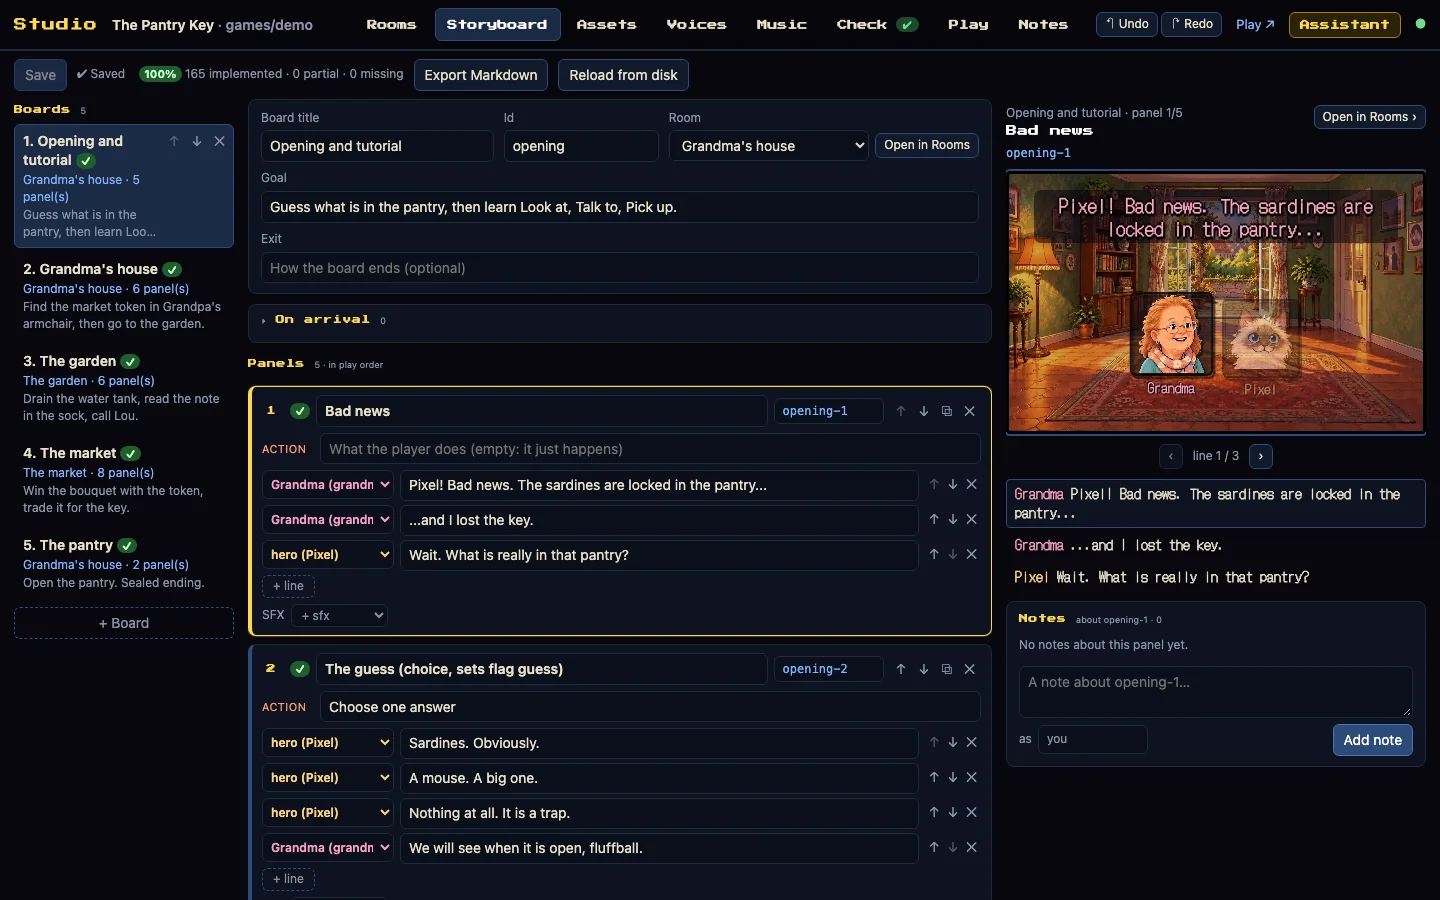Add a new board with '+ Board'
Image resolution: width=1440 pixels, height=900 pixels.
click(124, 623)
